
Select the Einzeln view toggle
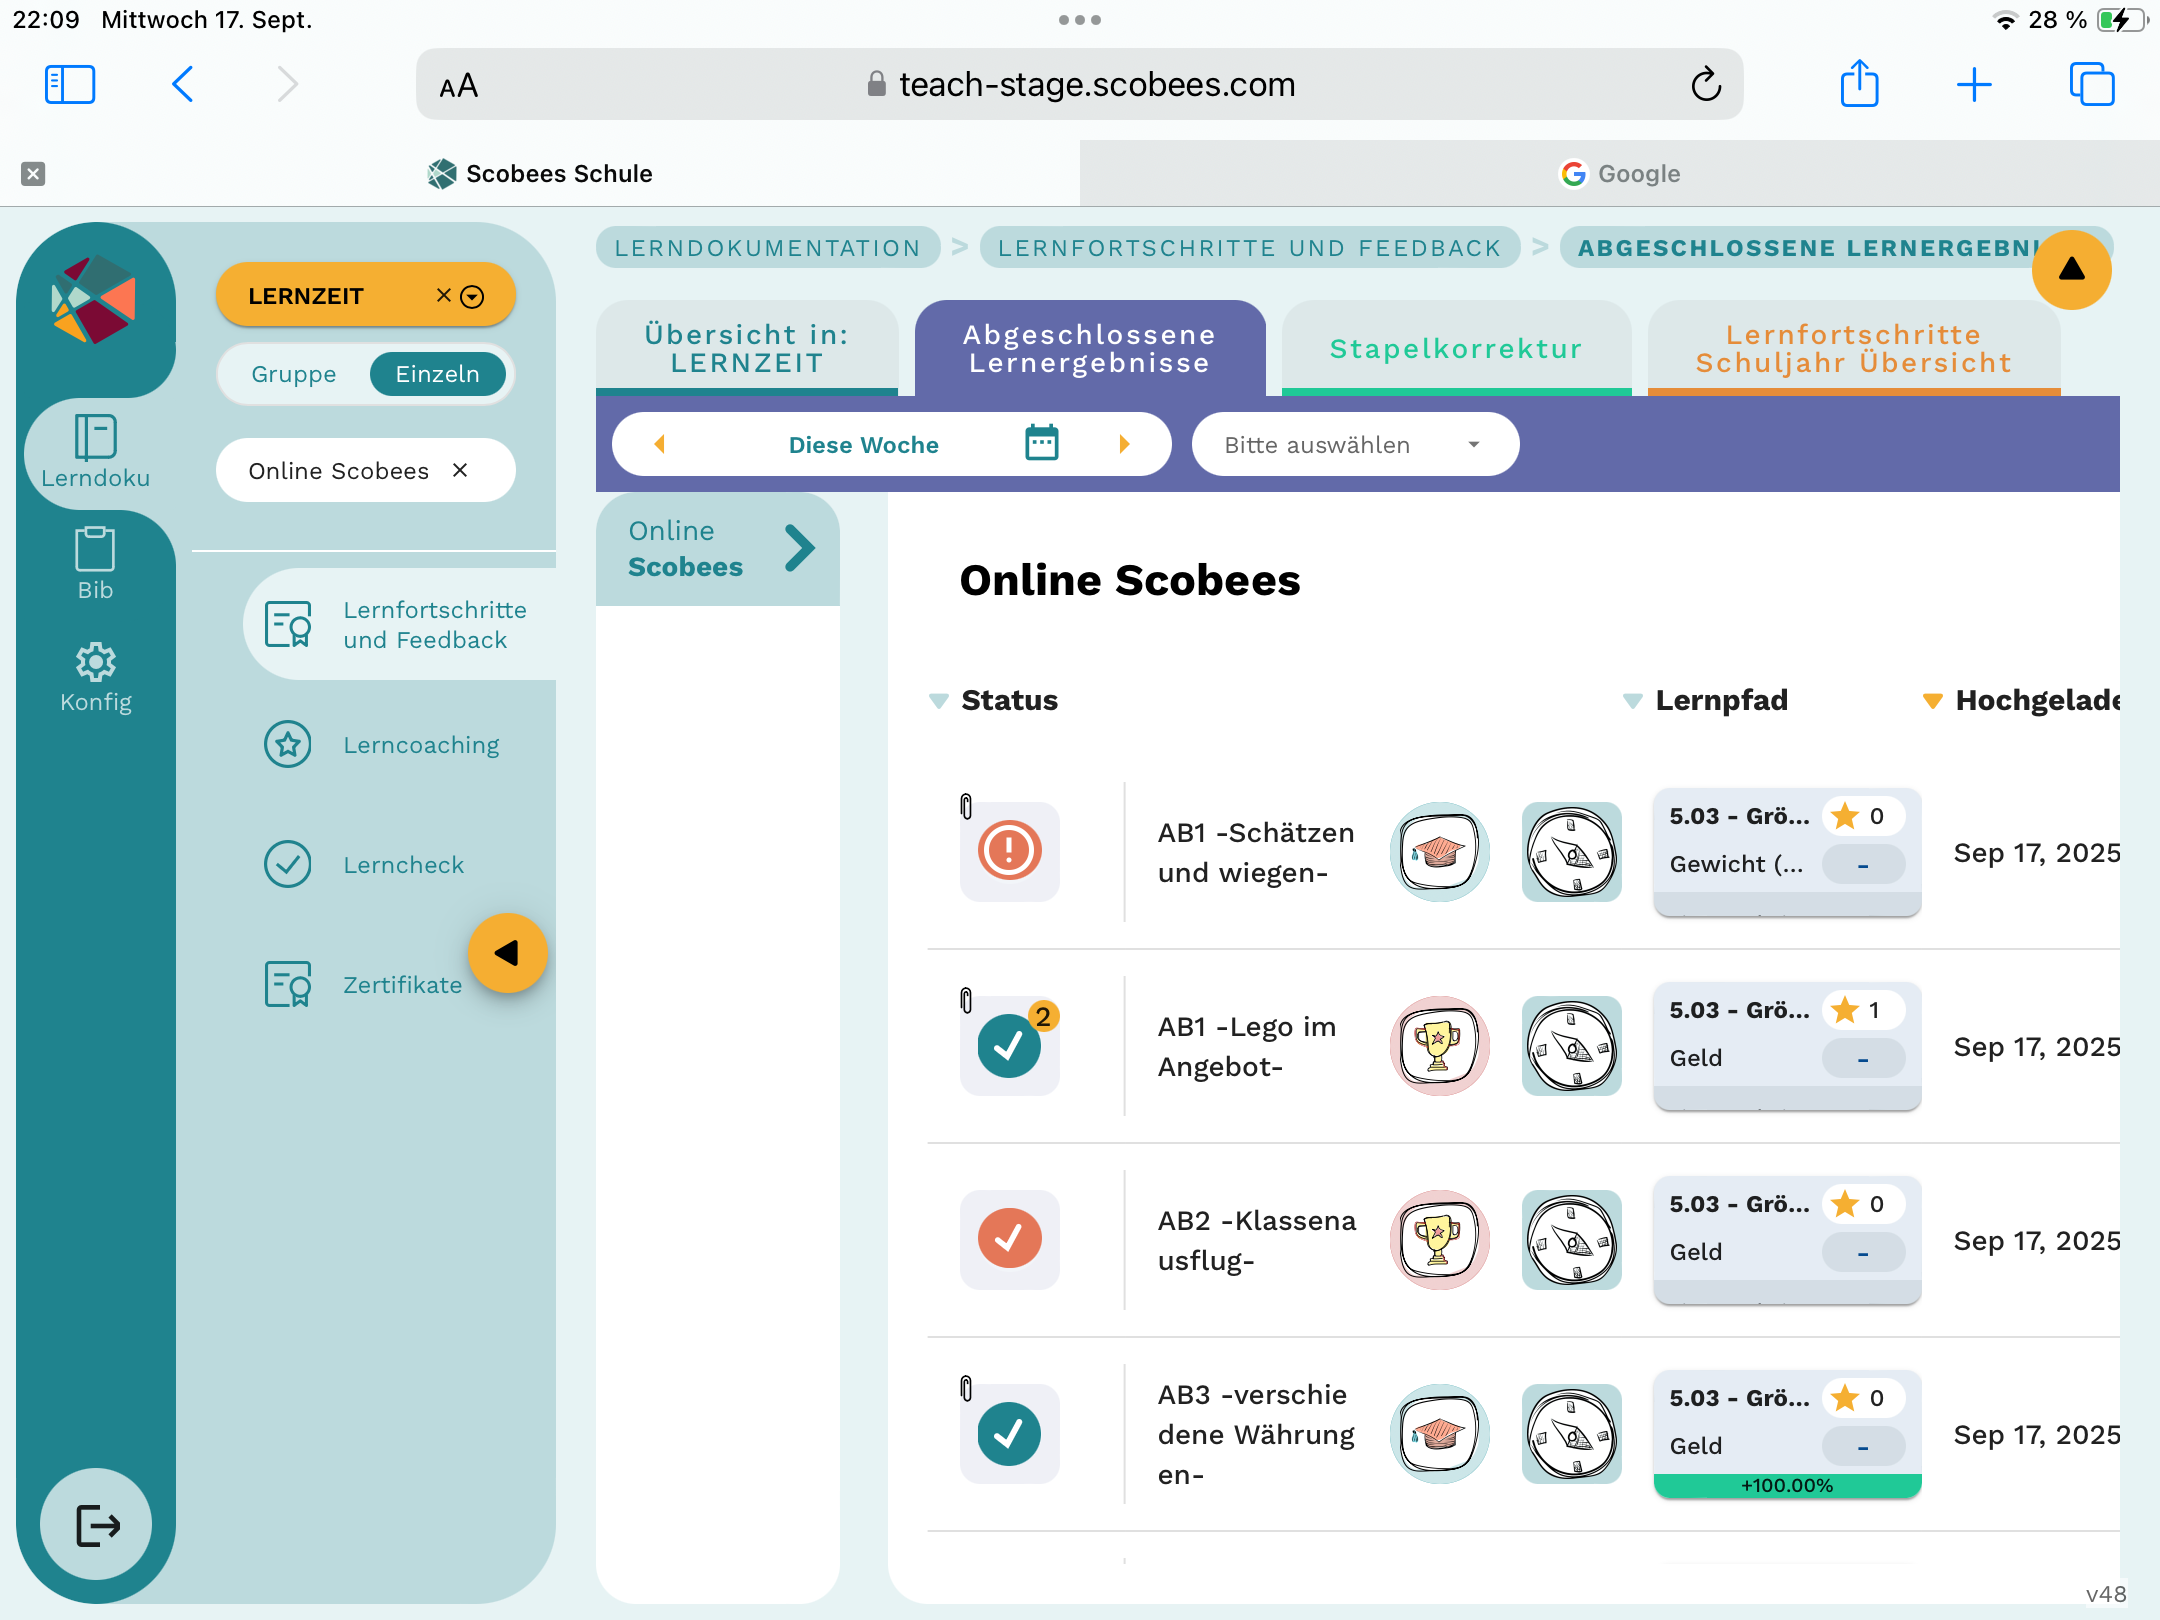(437, 374)
